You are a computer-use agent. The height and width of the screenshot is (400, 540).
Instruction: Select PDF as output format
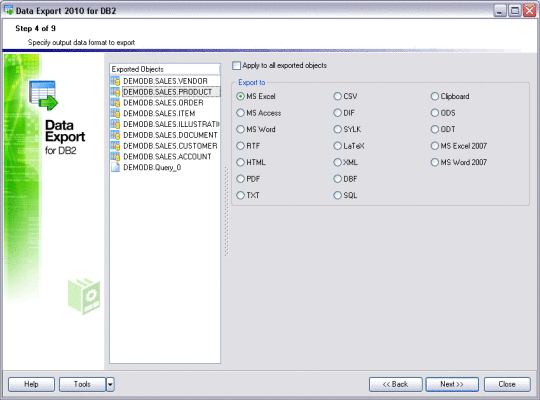pyautogui.click(x=248, y=179)
